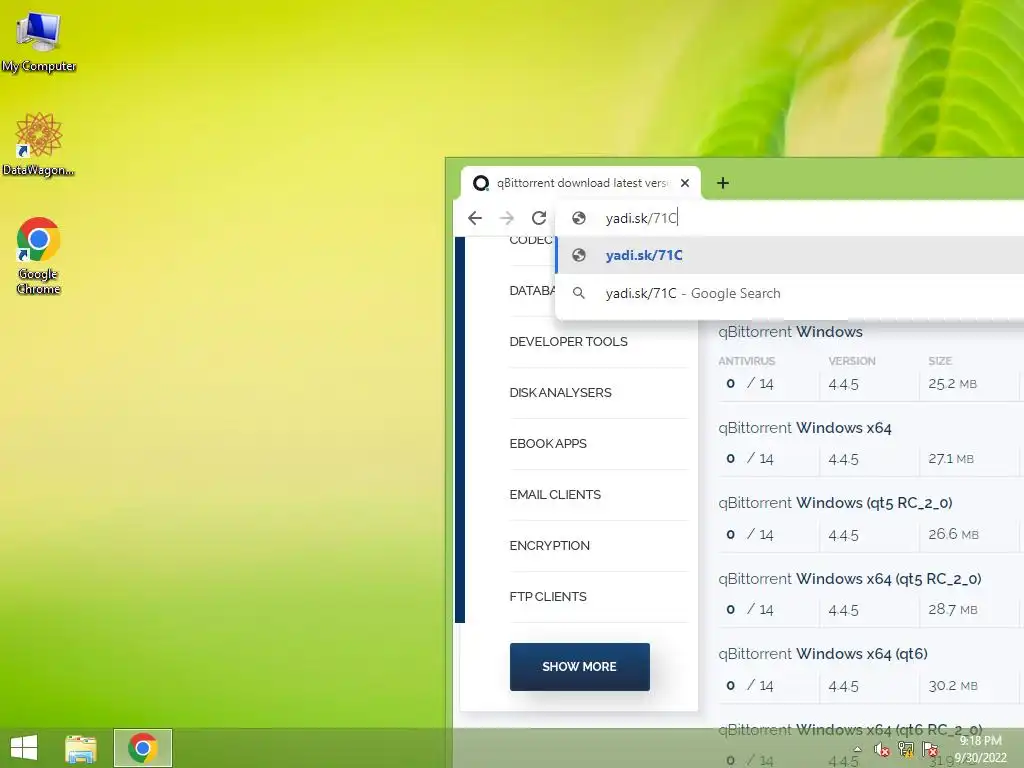Screen dimensions: 1024x768
Task: Click the Chrome forward arrow
Action: point(507,218)
